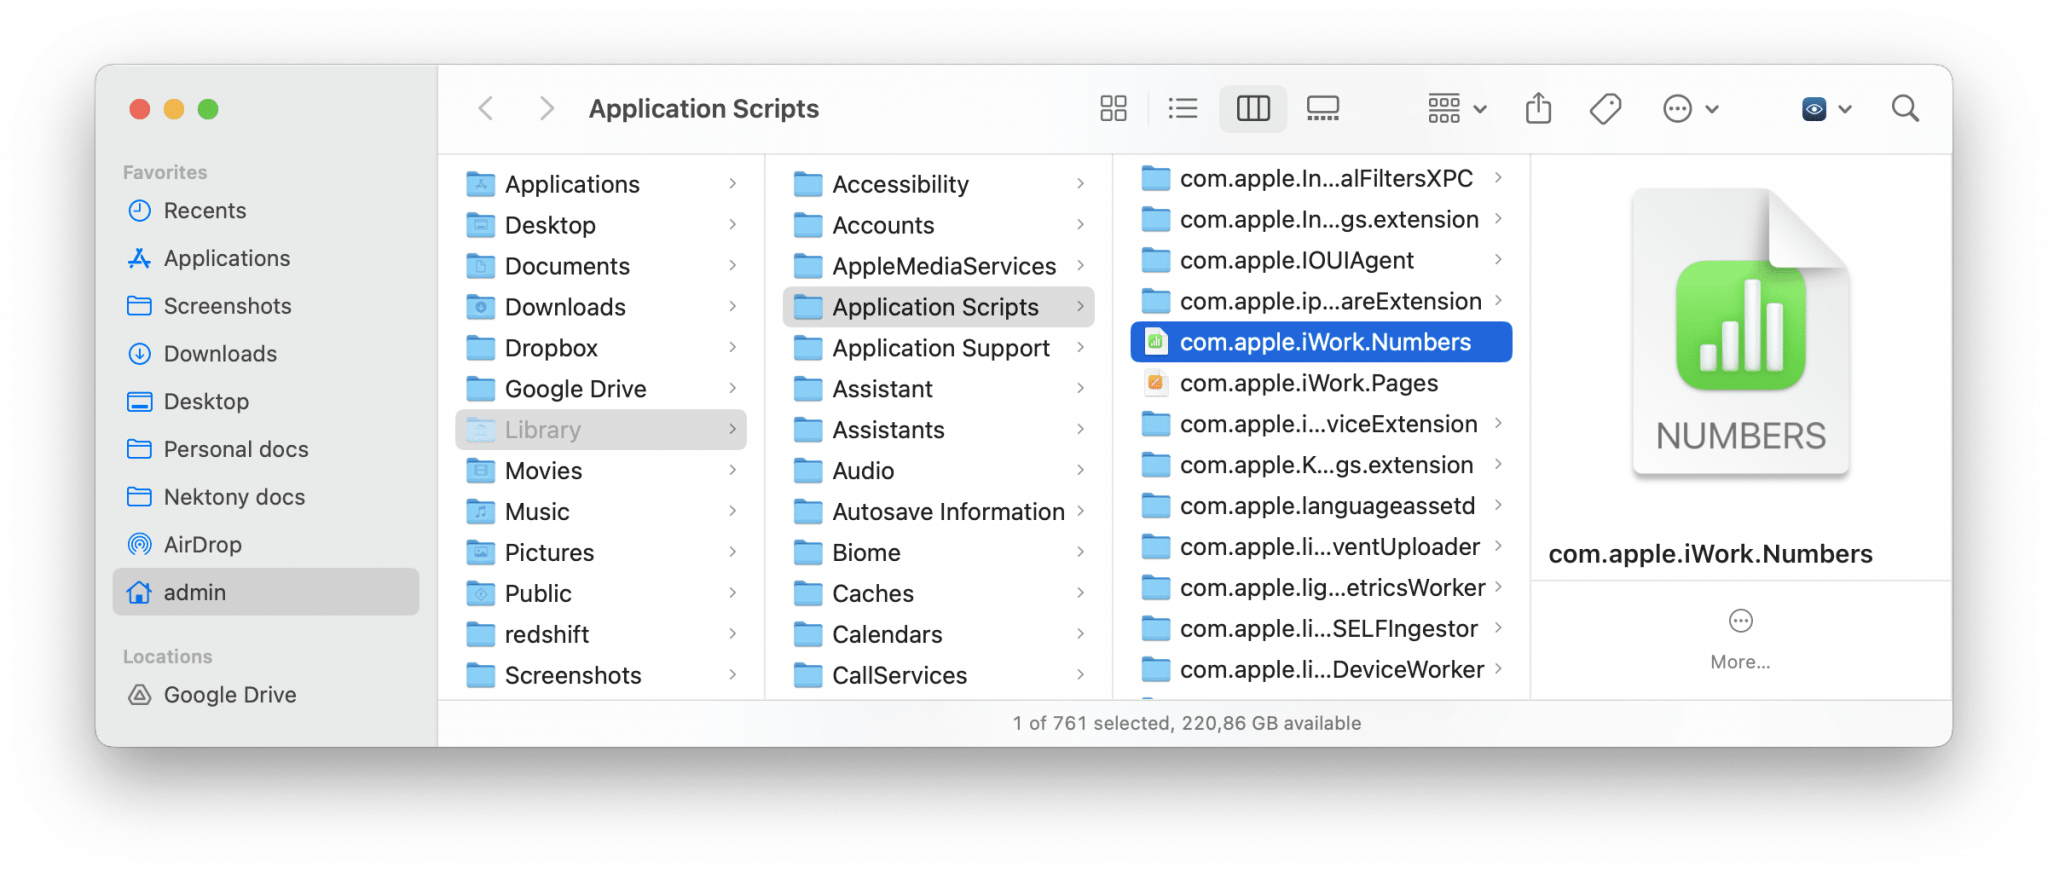2048x873 pixels.
Task: Open Desktop in the Favorites sidebar
Action: pos(265,401)
